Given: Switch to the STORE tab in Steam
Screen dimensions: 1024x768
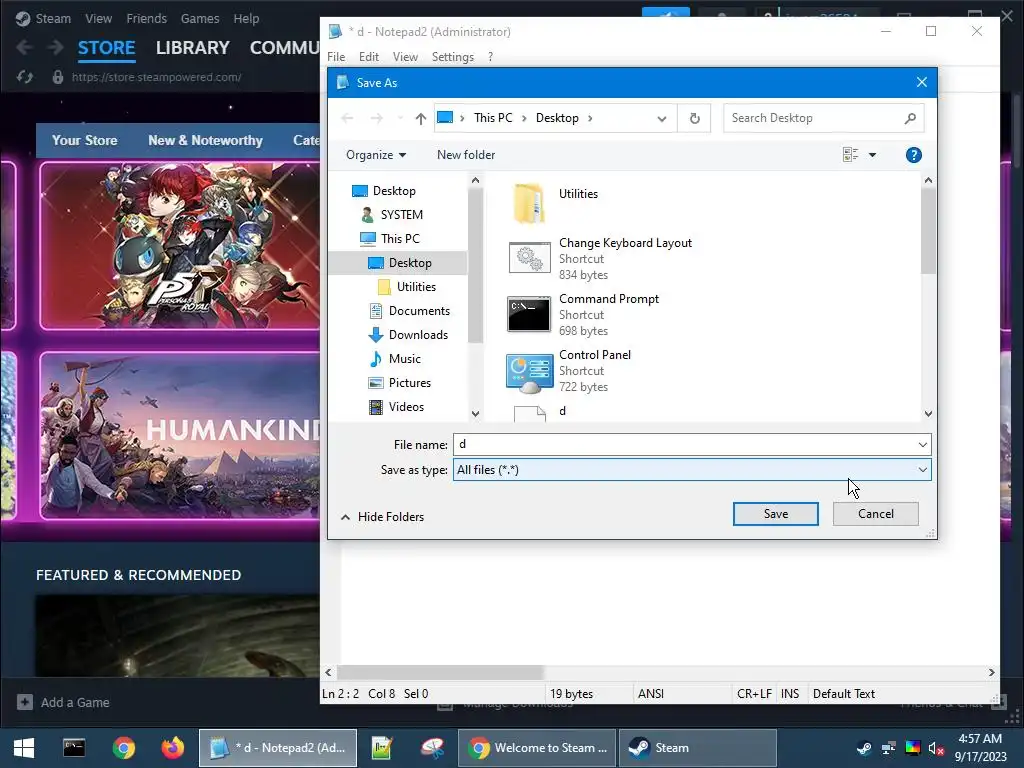Looking at the screenshot, I should pos(106,48).
